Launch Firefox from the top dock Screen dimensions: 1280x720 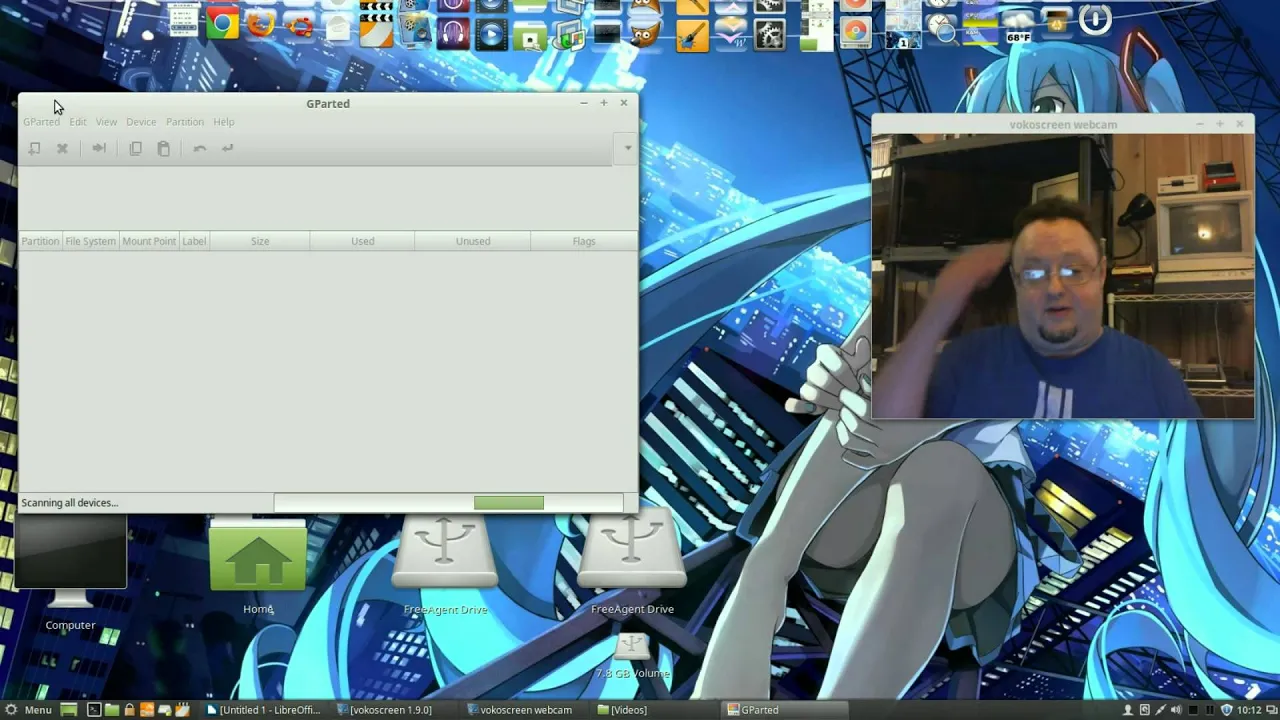coord(260,23)
